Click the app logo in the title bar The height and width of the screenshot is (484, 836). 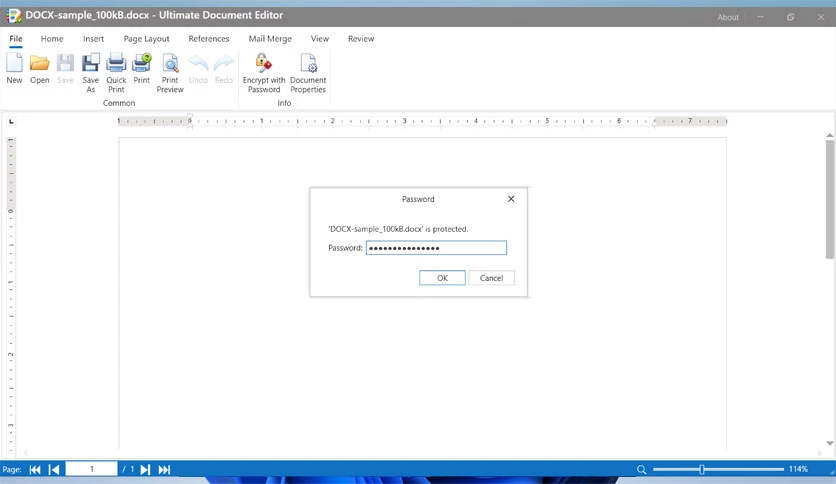point(14,15)
